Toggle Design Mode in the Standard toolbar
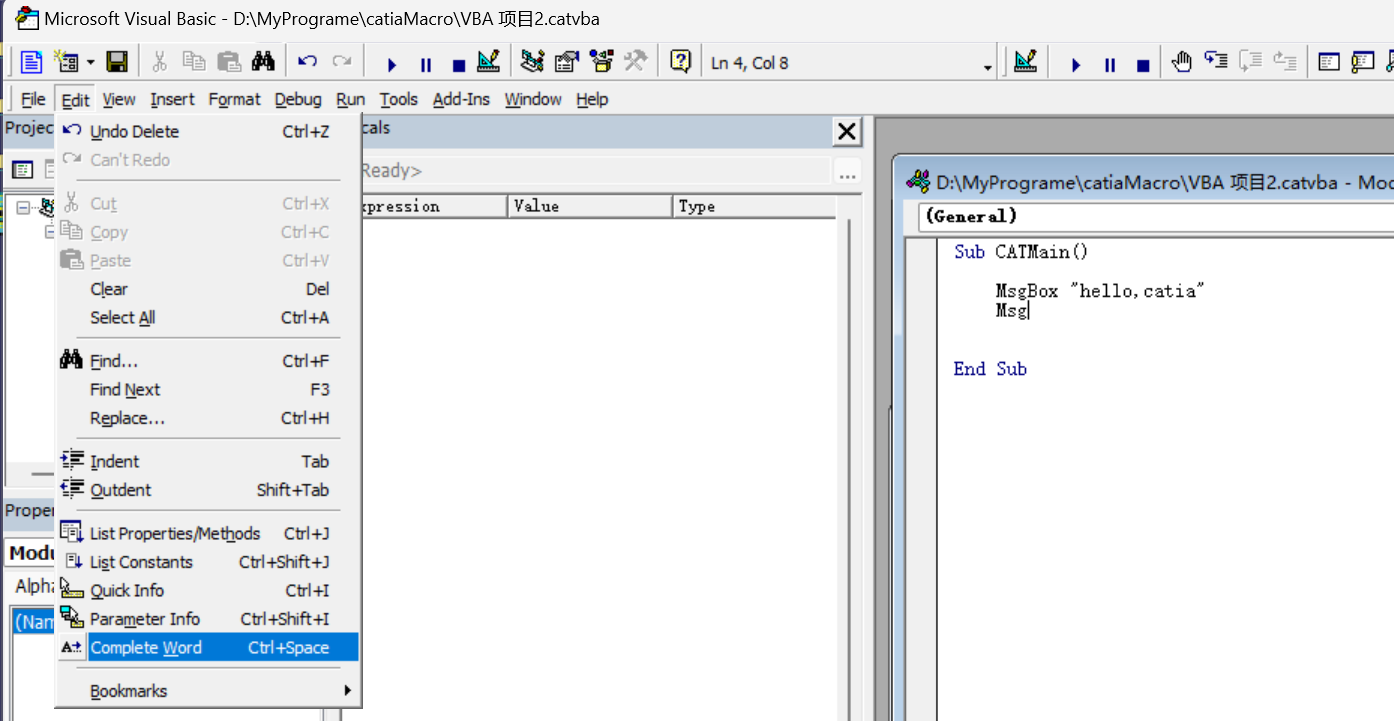This screenshot has width=1394, height=721. tap(488, 62)
